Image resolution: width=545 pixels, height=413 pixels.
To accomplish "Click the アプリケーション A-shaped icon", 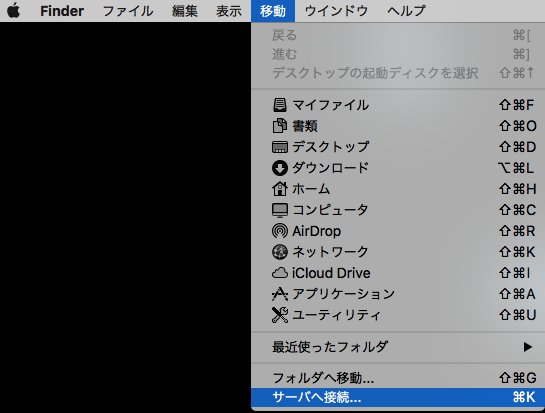I will point(280,294).
